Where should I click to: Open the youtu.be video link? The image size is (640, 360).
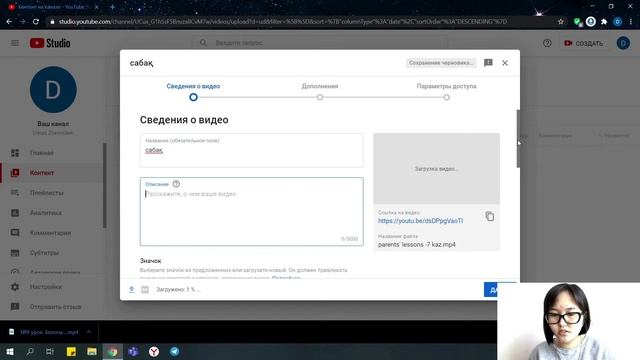(x=420, y=221)
